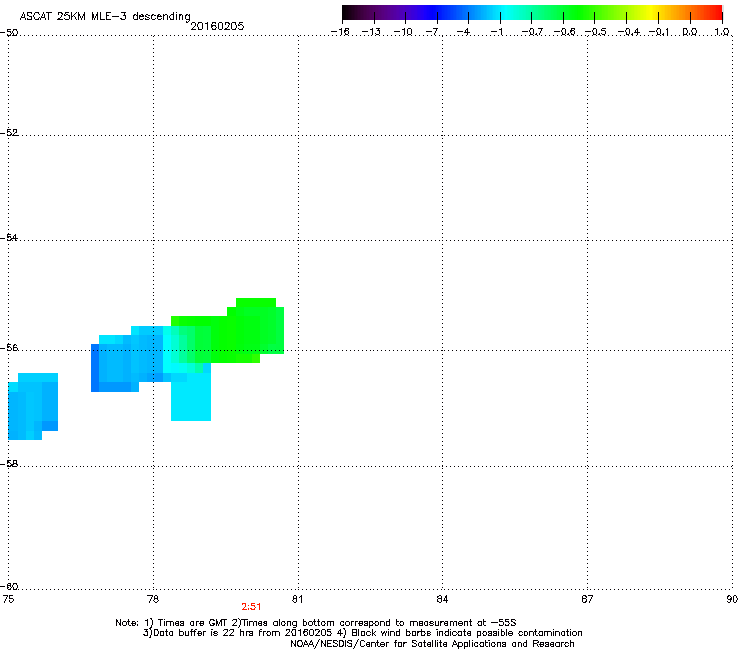Click the -16 value on the color scale

(x=340, y=32)
